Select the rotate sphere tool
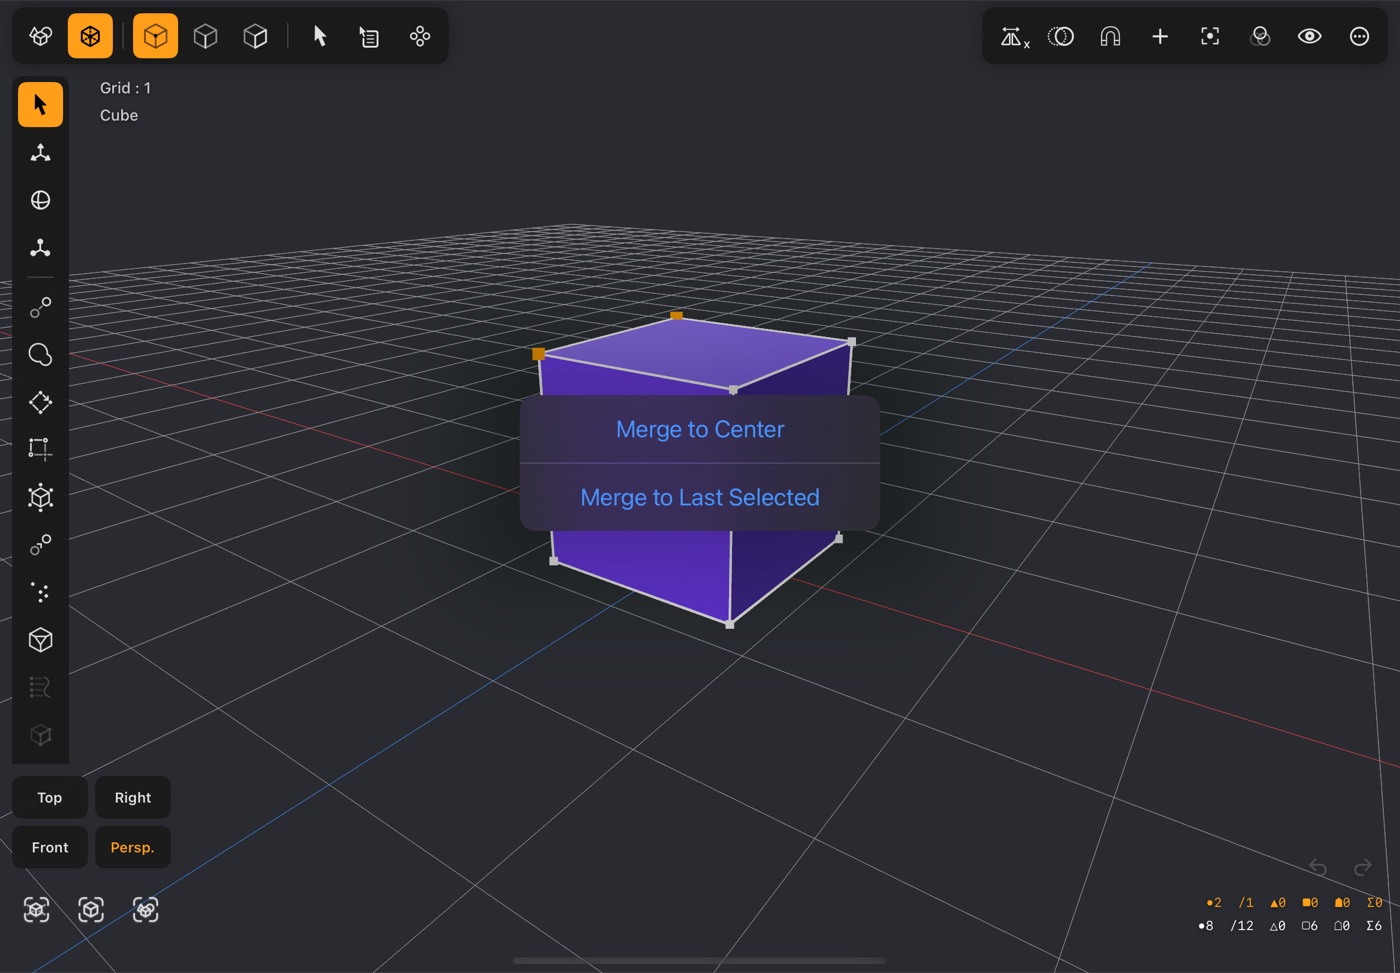 [x=40, y=200]
